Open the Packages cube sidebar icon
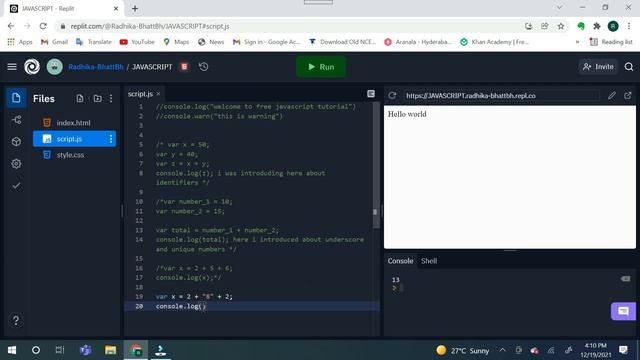This screenshot has width=640, height=360. 16,142
